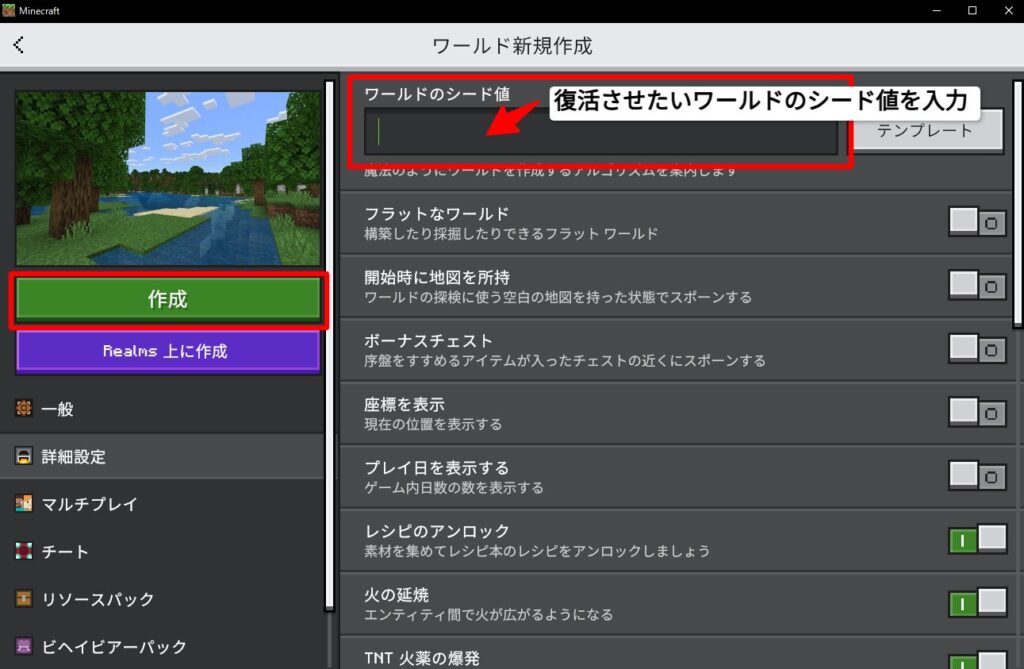This screenshot has width=1024, height=669.
Task: Turn off 火の延焼 toggle
Action: click(977, 603)
